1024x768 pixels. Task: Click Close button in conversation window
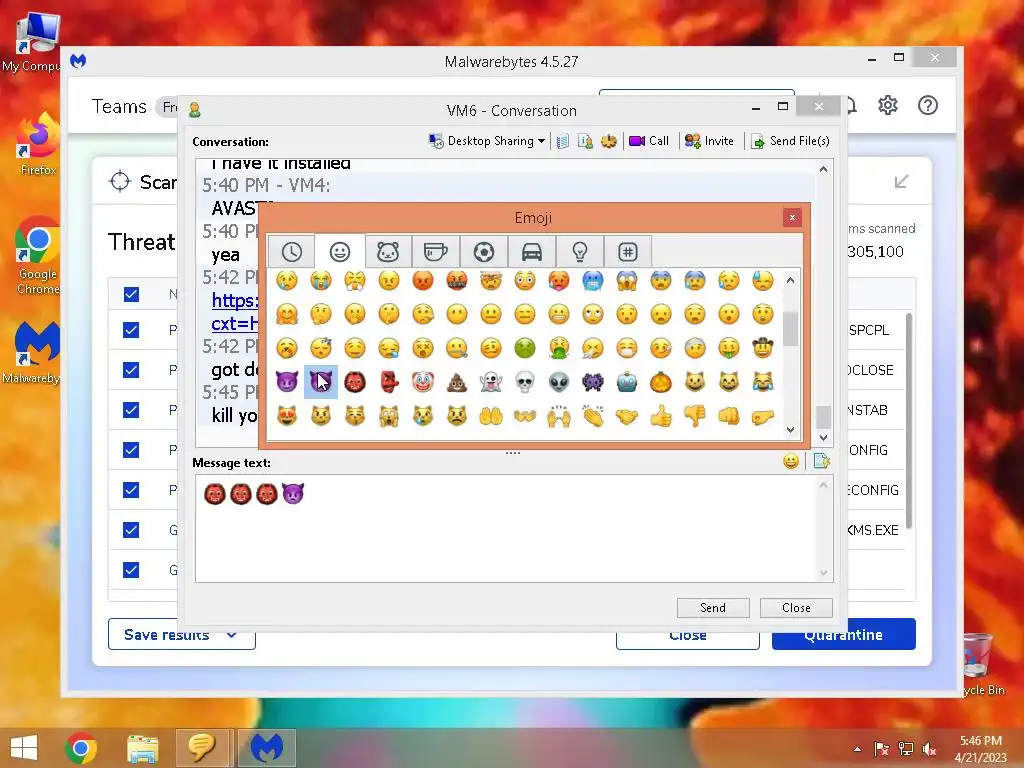[796, 608]
